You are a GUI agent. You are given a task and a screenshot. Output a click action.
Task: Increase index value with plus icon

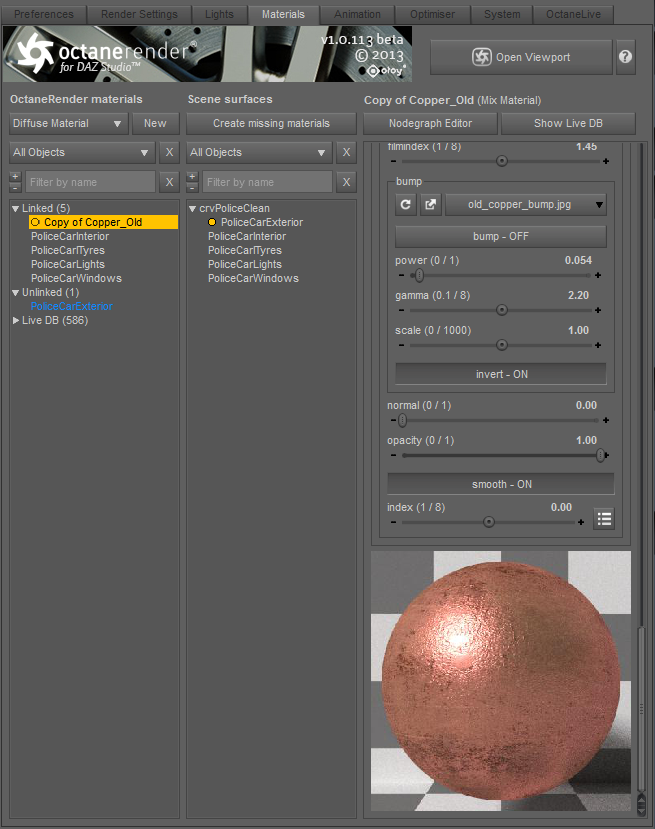coord(581,522)
